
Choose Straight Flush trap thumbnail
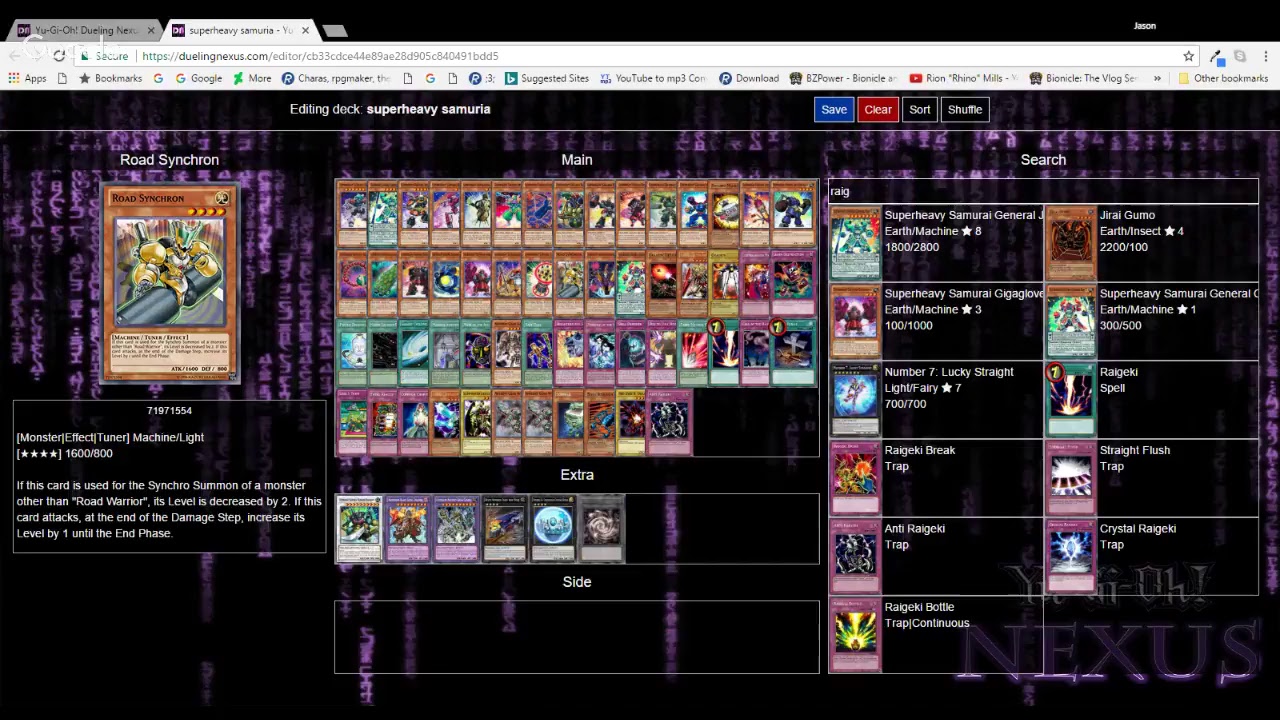1070,478
